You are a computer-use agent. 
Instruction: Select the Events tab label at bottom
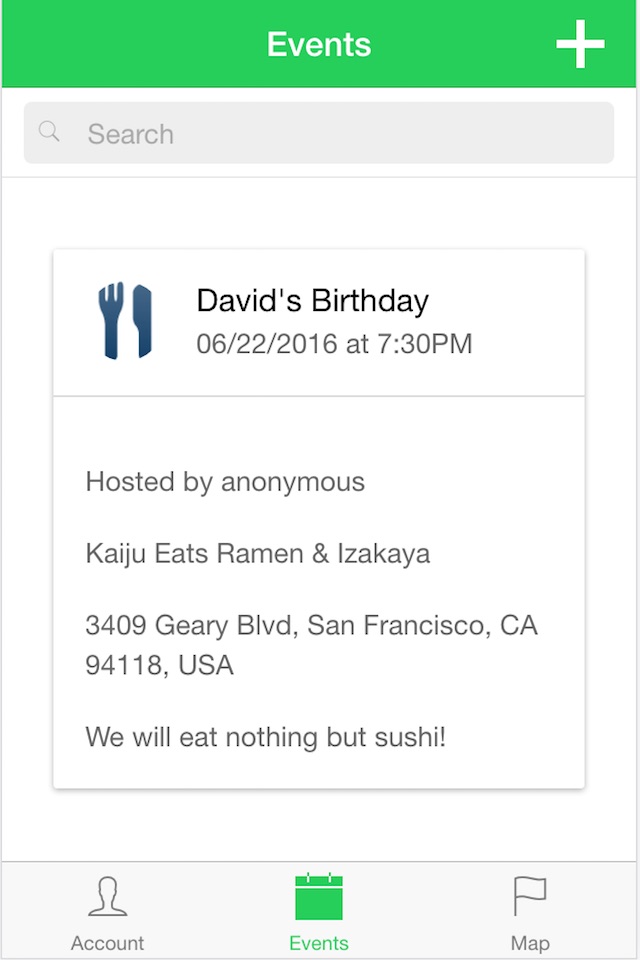319,943
